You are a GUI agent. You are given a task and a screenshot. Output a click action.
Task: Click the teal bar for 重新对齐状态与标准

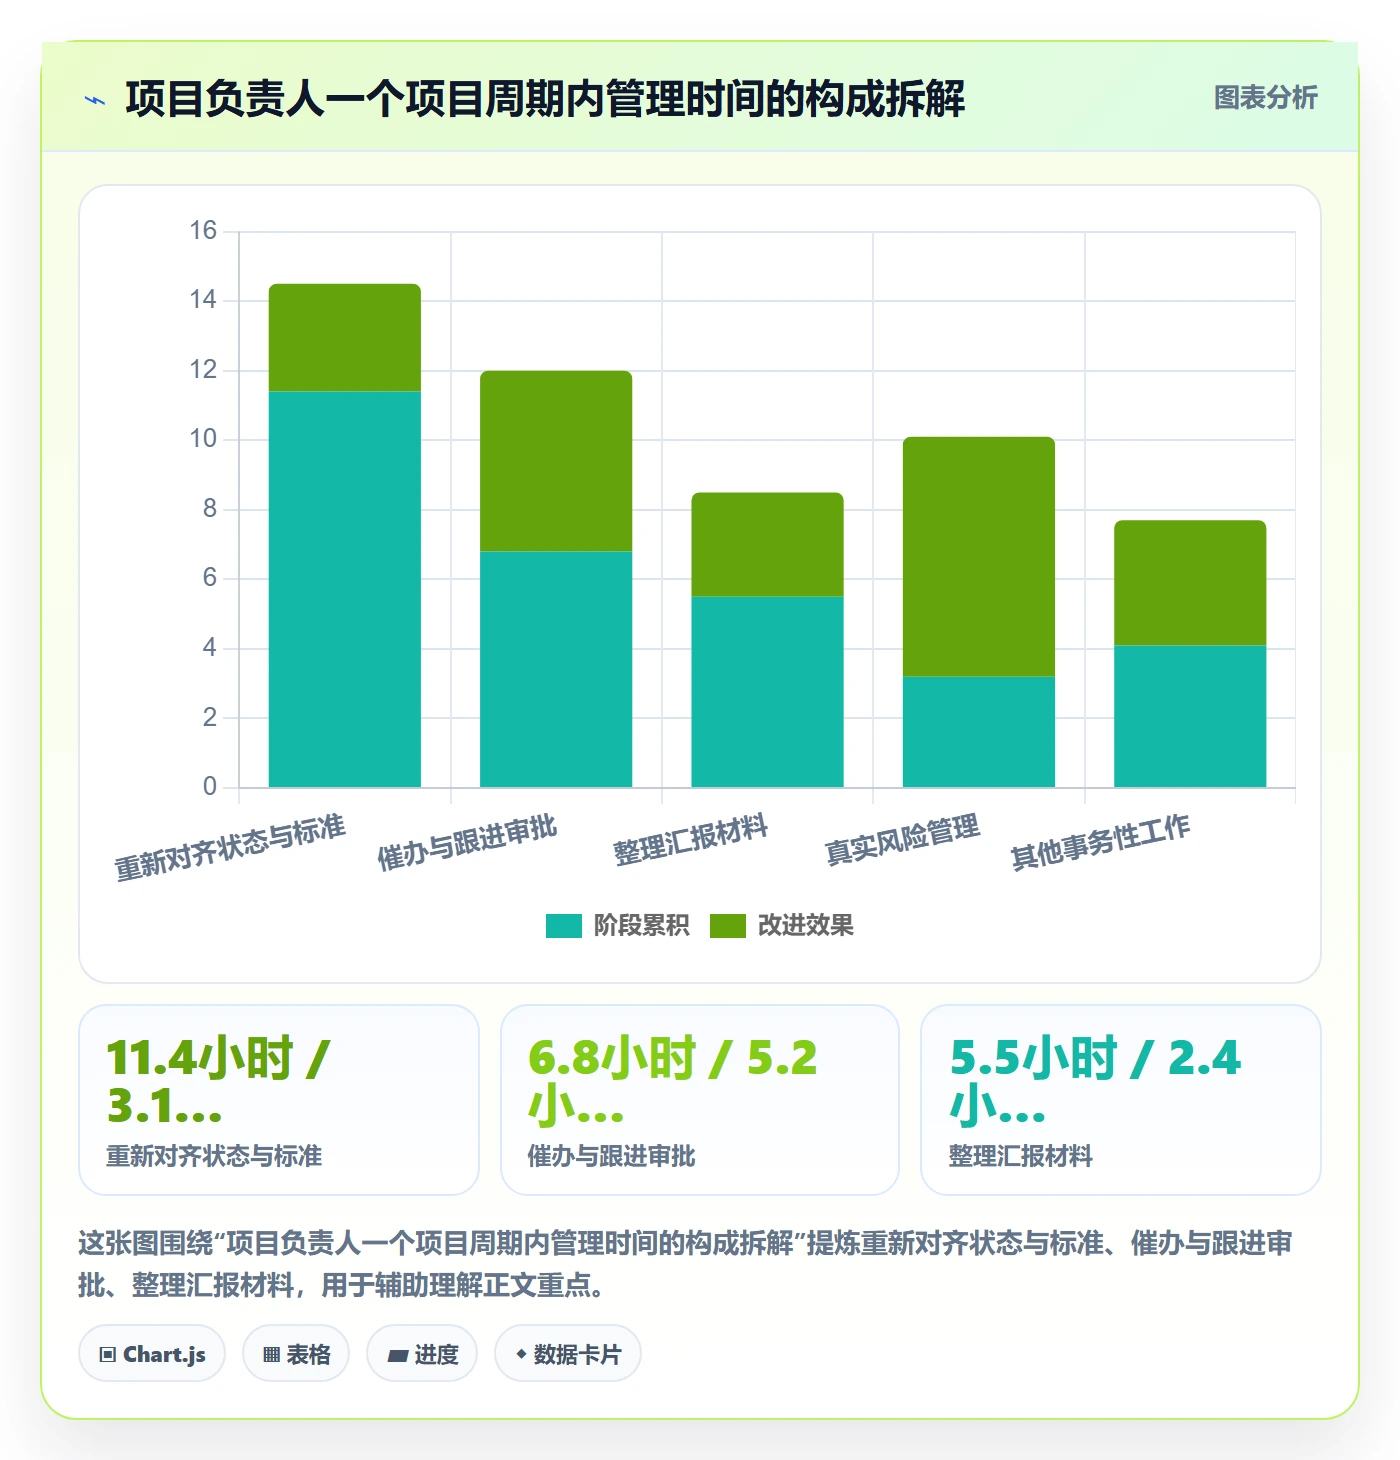[345, 589]
